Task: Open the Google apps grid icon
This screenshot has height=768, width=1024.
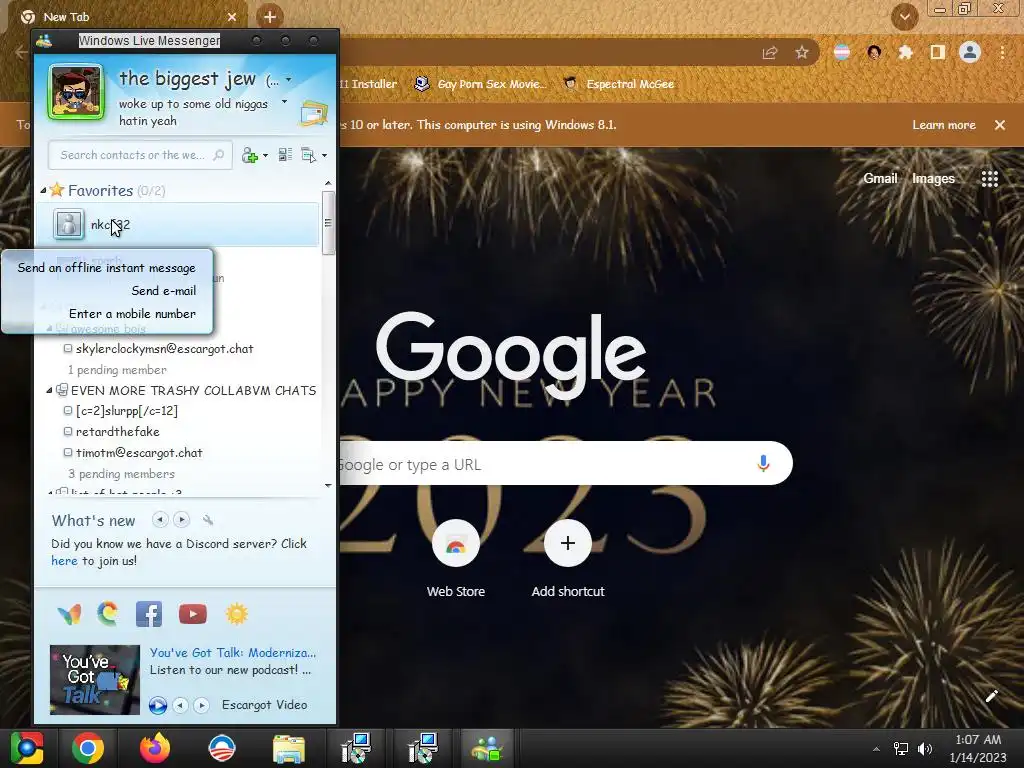Action: tap(989, 178)
